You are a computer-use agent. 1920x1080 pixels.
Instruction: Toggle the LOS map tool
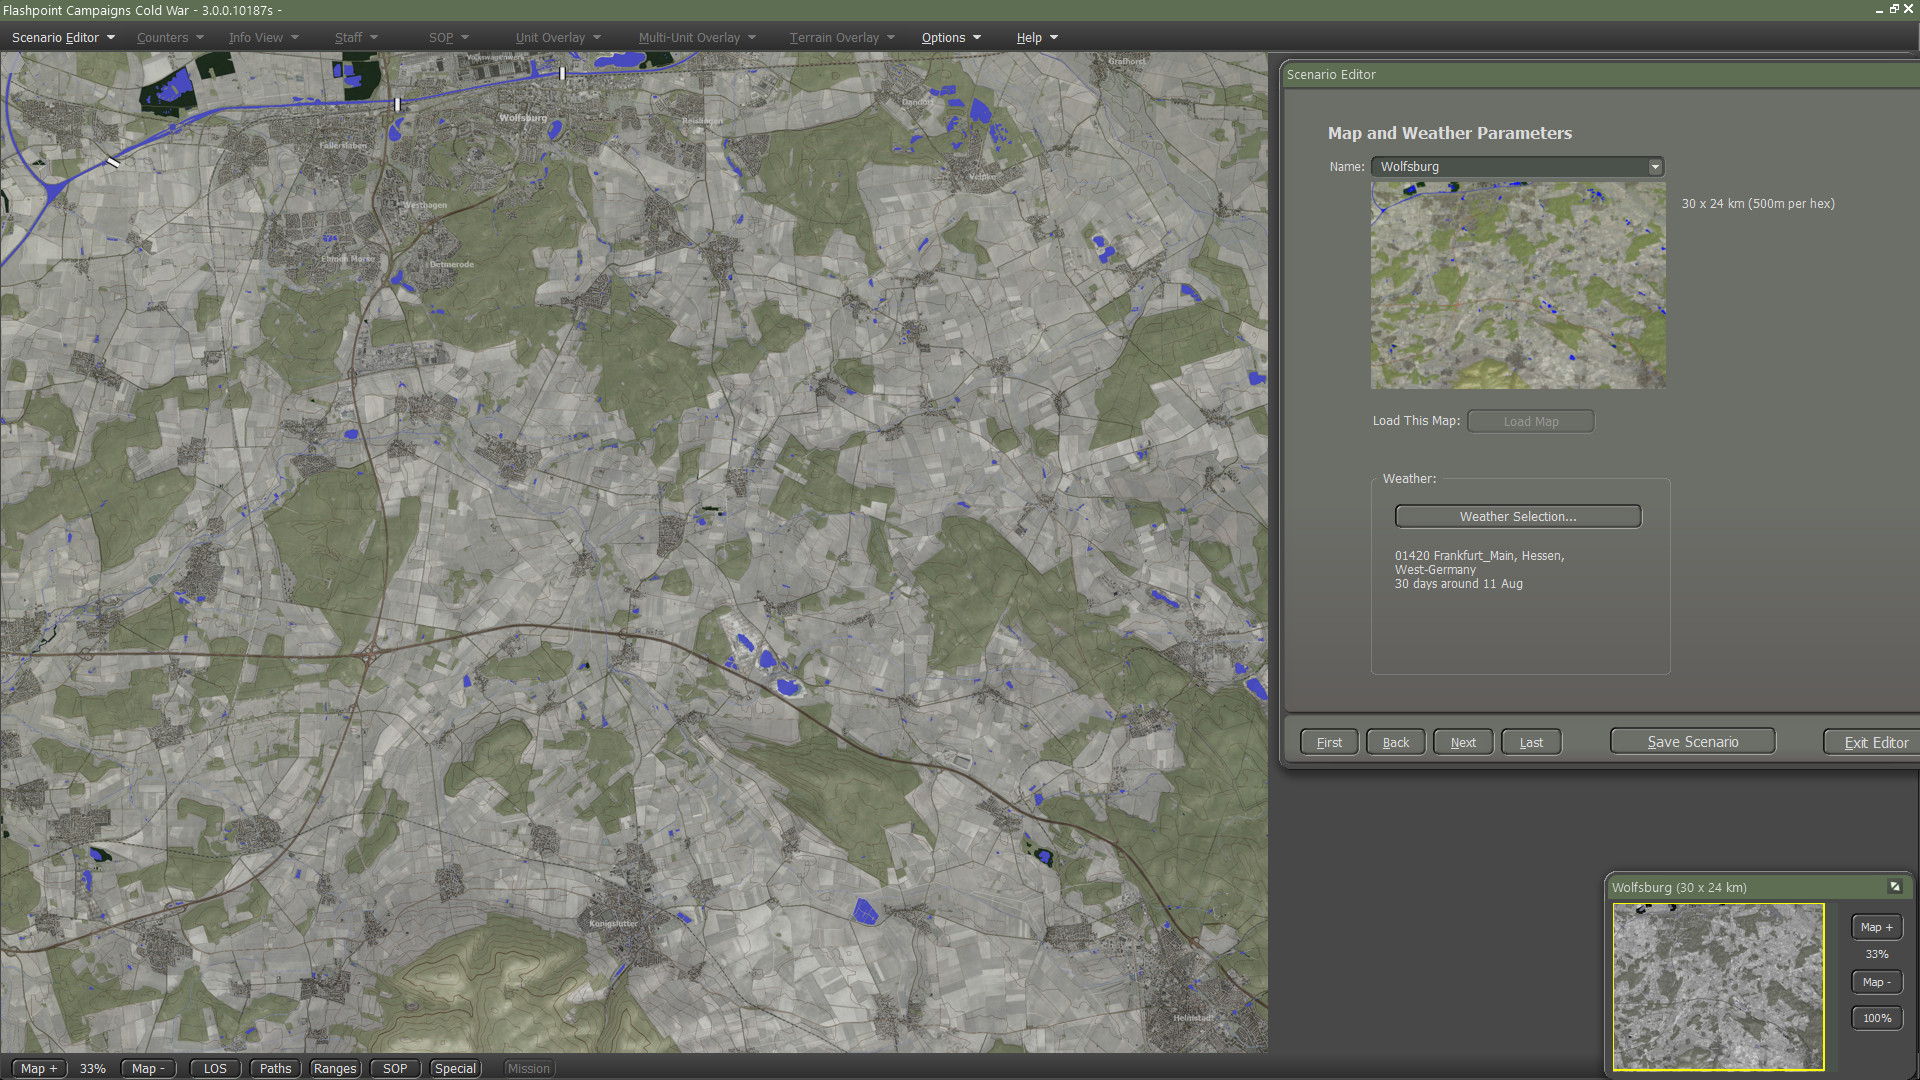[x=215, y=1068]
